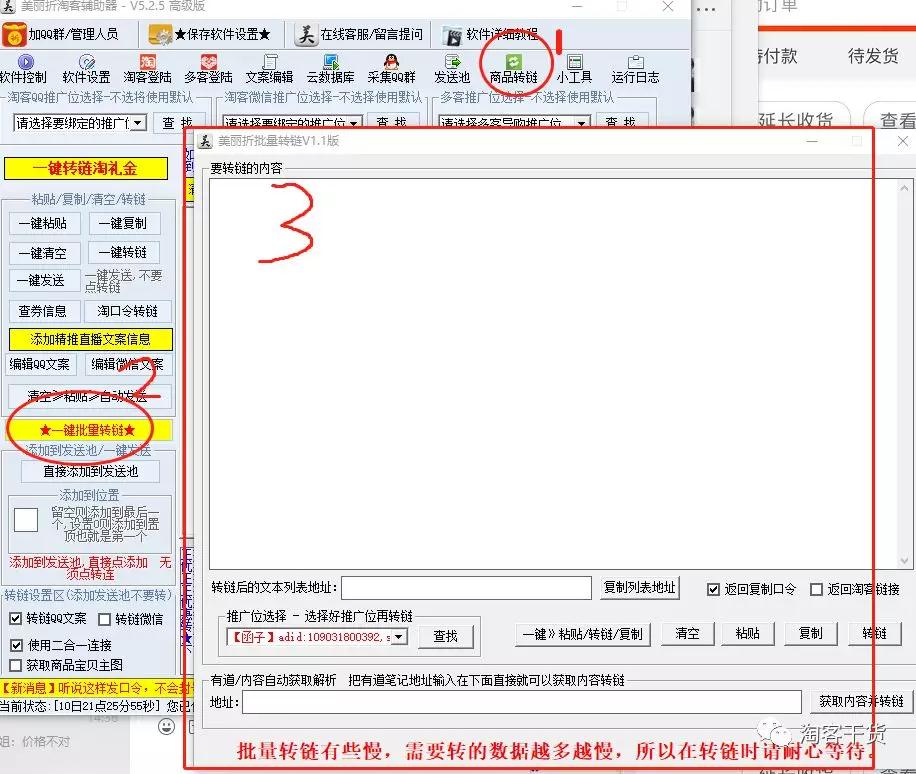Open 小工具 toolbar icon
916x774 pixels.
574,69
